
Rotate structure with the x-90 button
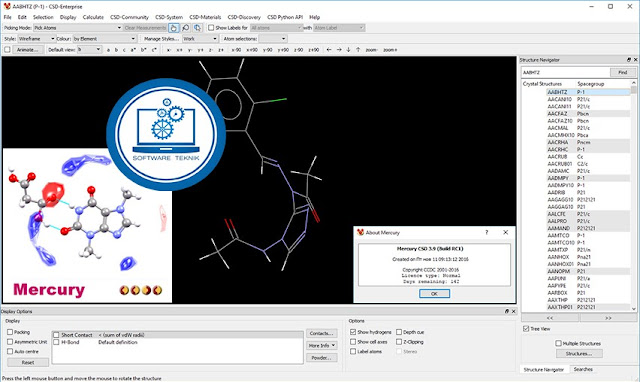pyautogui.click(x=236, y=50)
